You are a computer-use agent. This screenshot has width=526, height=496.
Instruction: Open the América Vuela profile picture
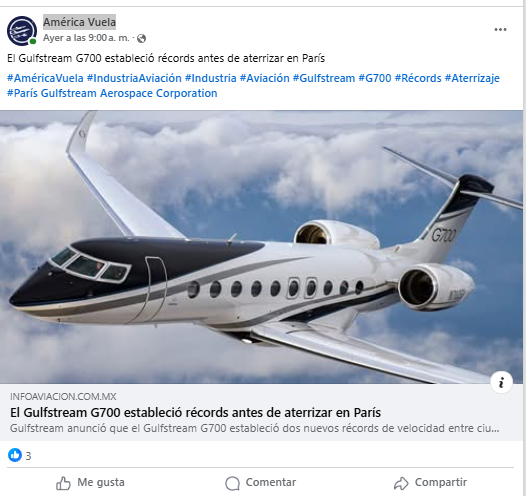point(22,31)
